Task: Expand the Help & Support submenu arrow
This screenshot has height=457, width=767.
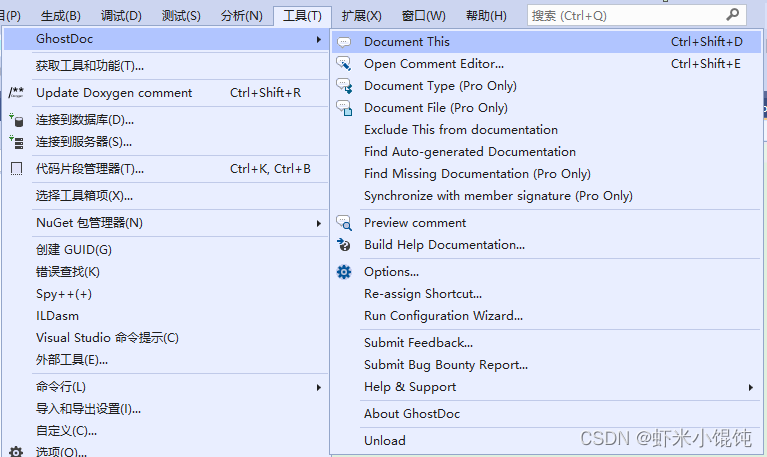Action: [750, 387]
